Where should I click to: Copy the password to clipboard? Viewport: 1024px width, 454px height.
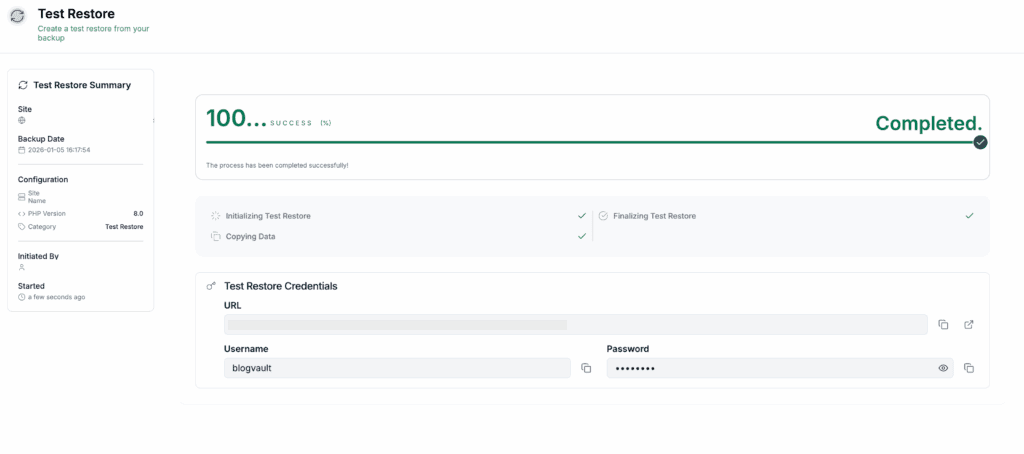969,368
